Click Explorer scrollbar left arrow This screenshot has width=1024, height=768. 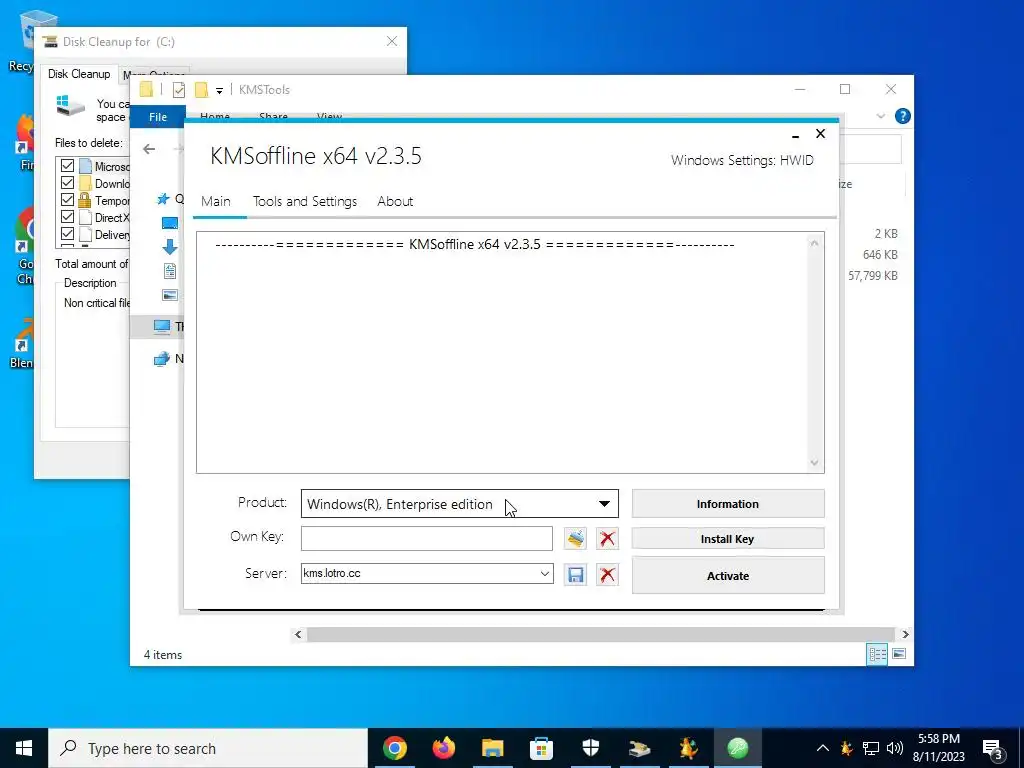coord(298,634)
